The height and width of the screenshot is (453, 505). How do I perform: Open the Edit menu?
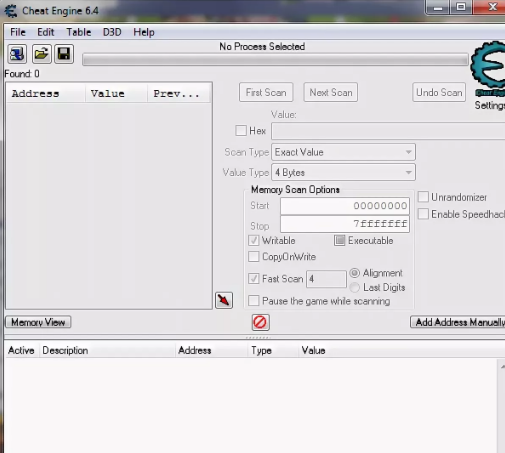pos(45,32)
